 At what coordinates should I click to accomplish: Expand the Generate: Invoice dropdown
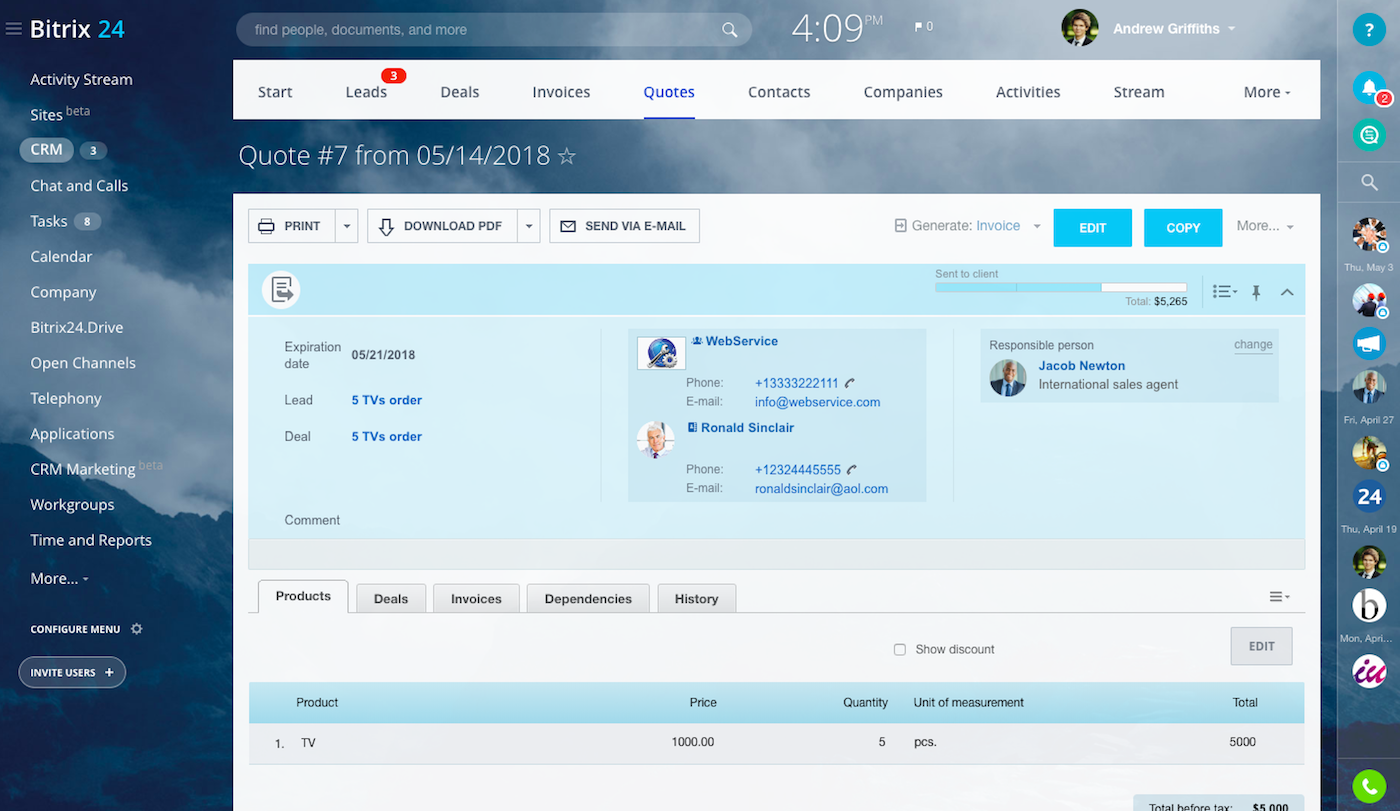(1037, 226)
